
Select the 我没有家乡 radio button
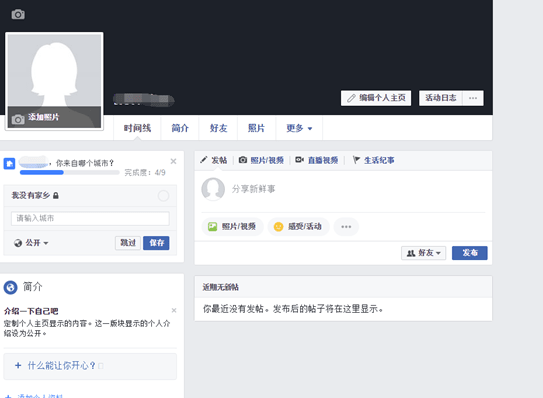(163, 196)
